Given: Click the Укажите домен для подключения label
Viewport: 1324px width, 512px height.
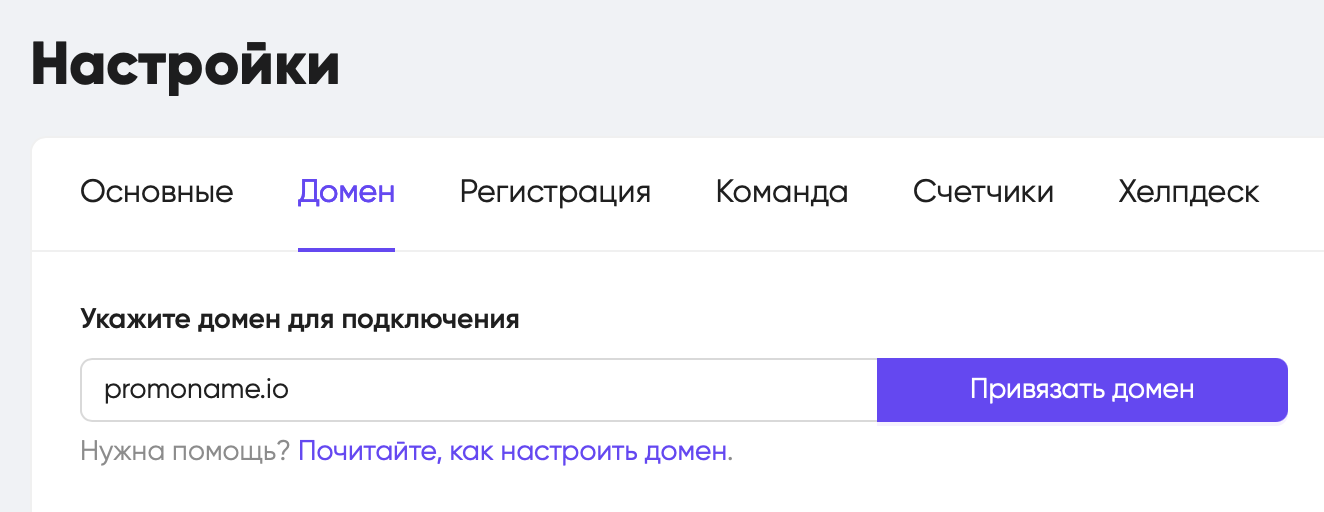Looking at the screenshot, I should click(300, 320).
